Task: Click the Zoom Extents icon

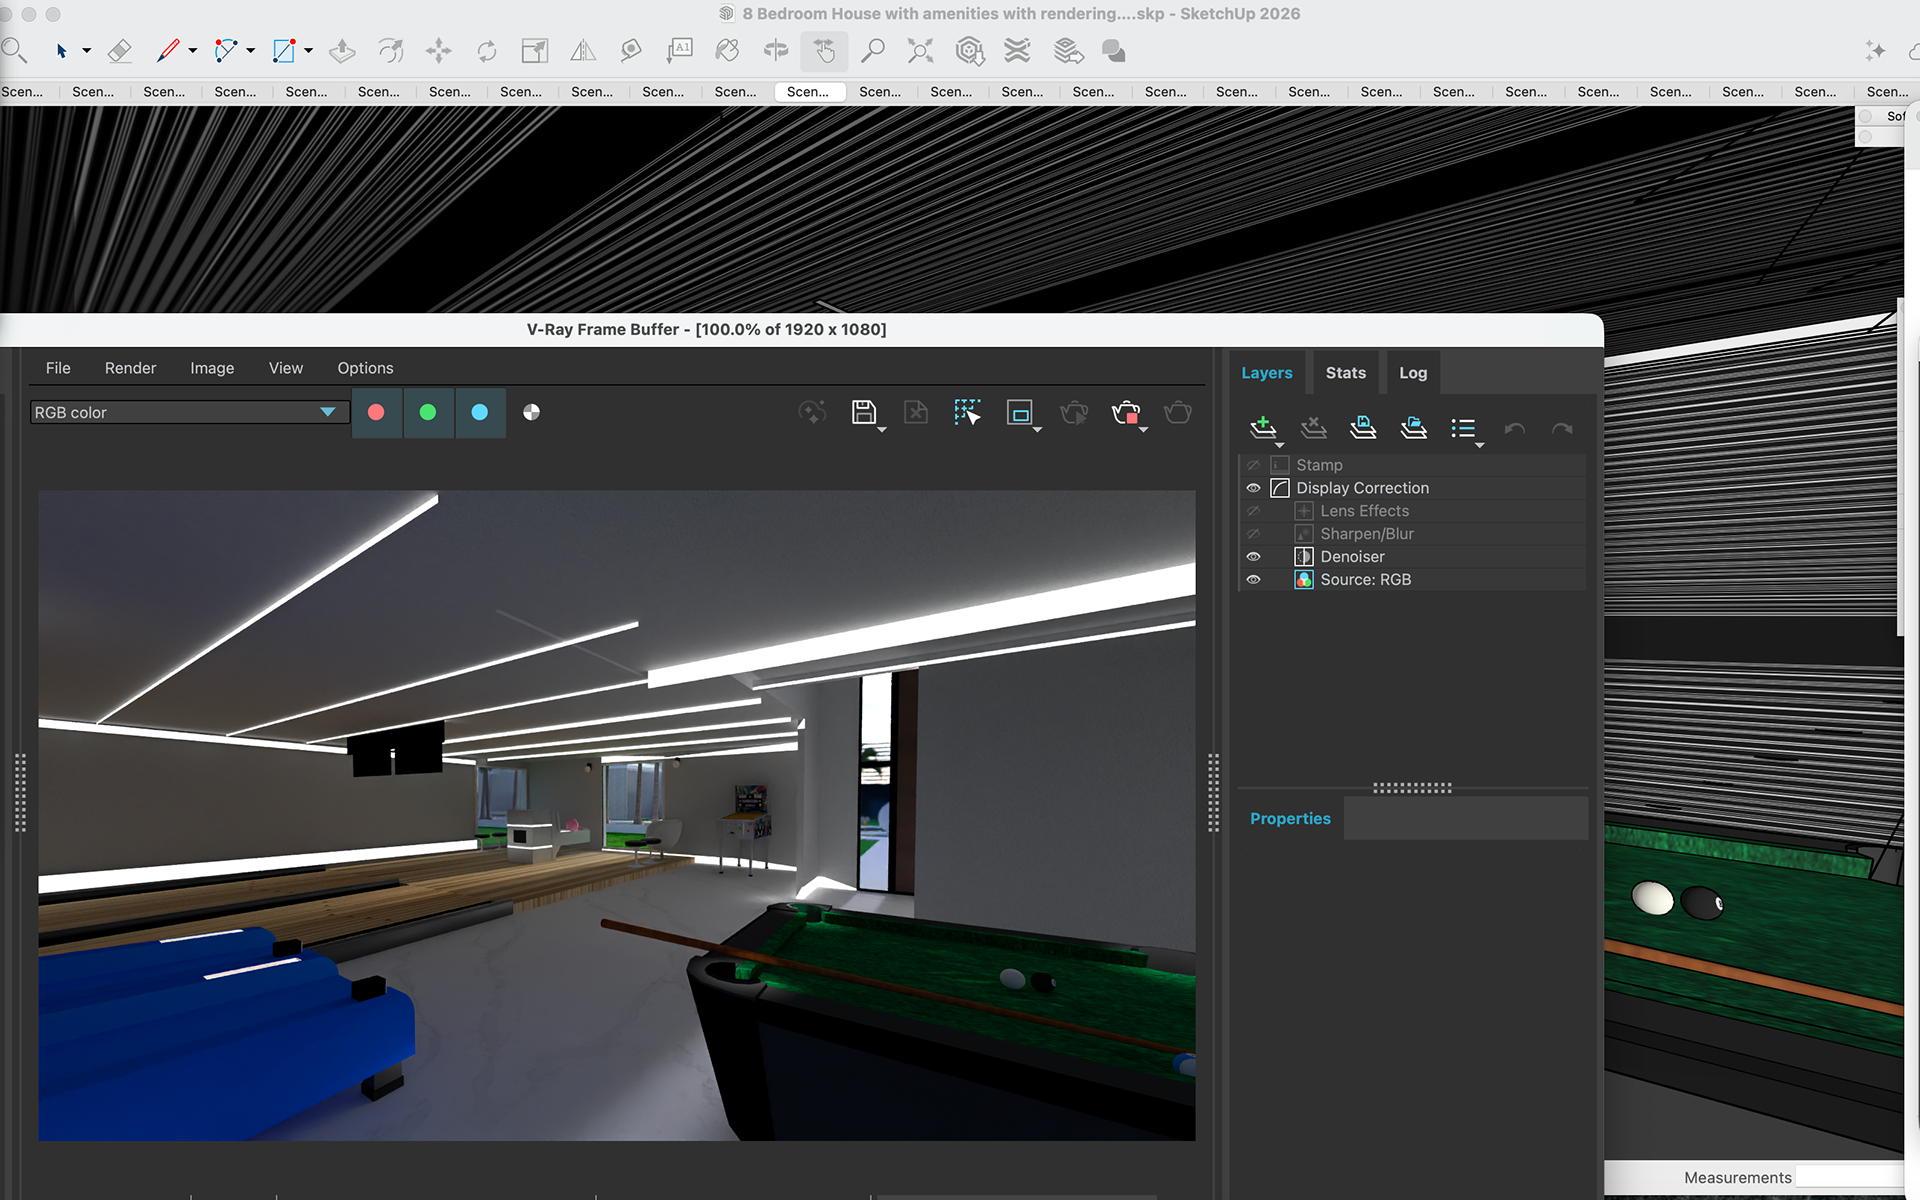Action: [x=920, y=51]
